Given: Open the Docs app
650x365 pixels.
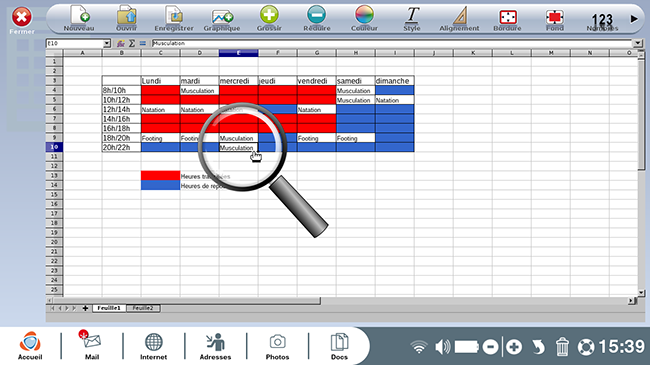Looking at the screenshot, I should [339, 346].
